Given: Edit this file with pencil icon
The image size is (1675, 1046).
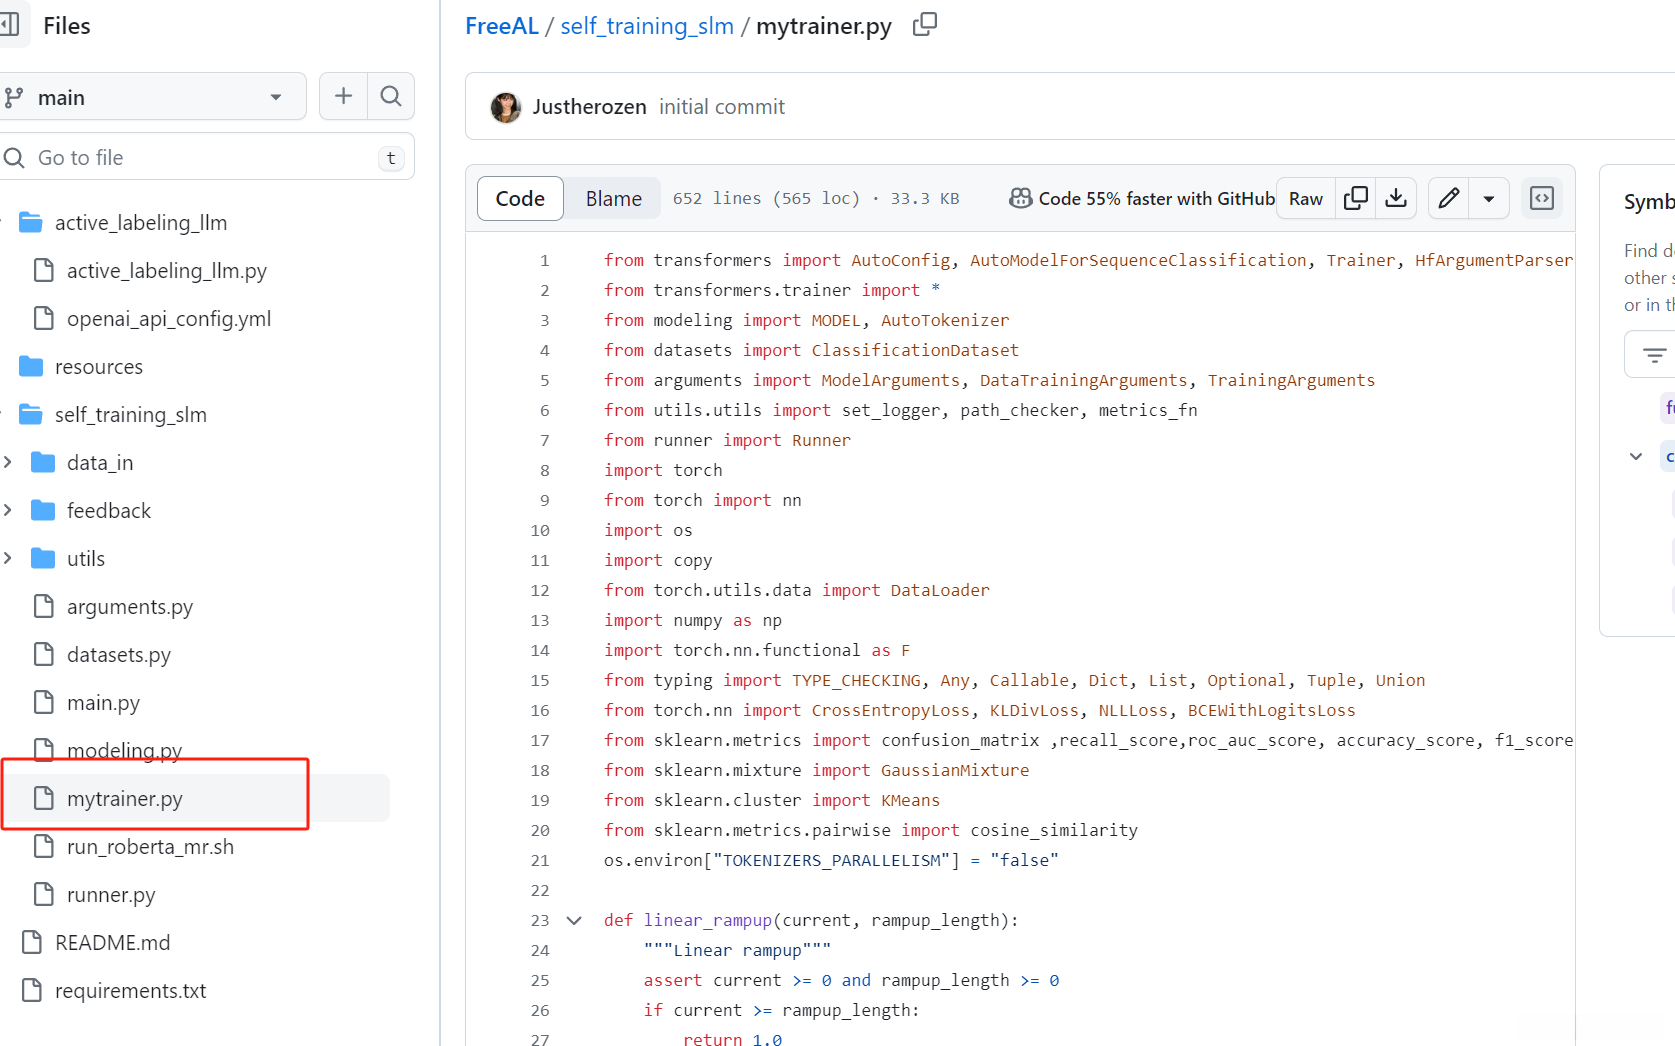Looking at the screenshot, I should [x=1448, y=198].
